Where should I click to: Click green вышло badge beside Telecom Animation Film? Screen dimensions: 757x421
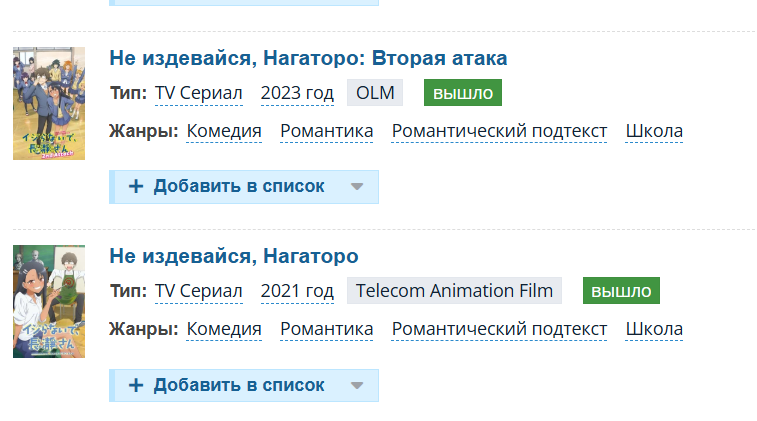pos(621,291)
